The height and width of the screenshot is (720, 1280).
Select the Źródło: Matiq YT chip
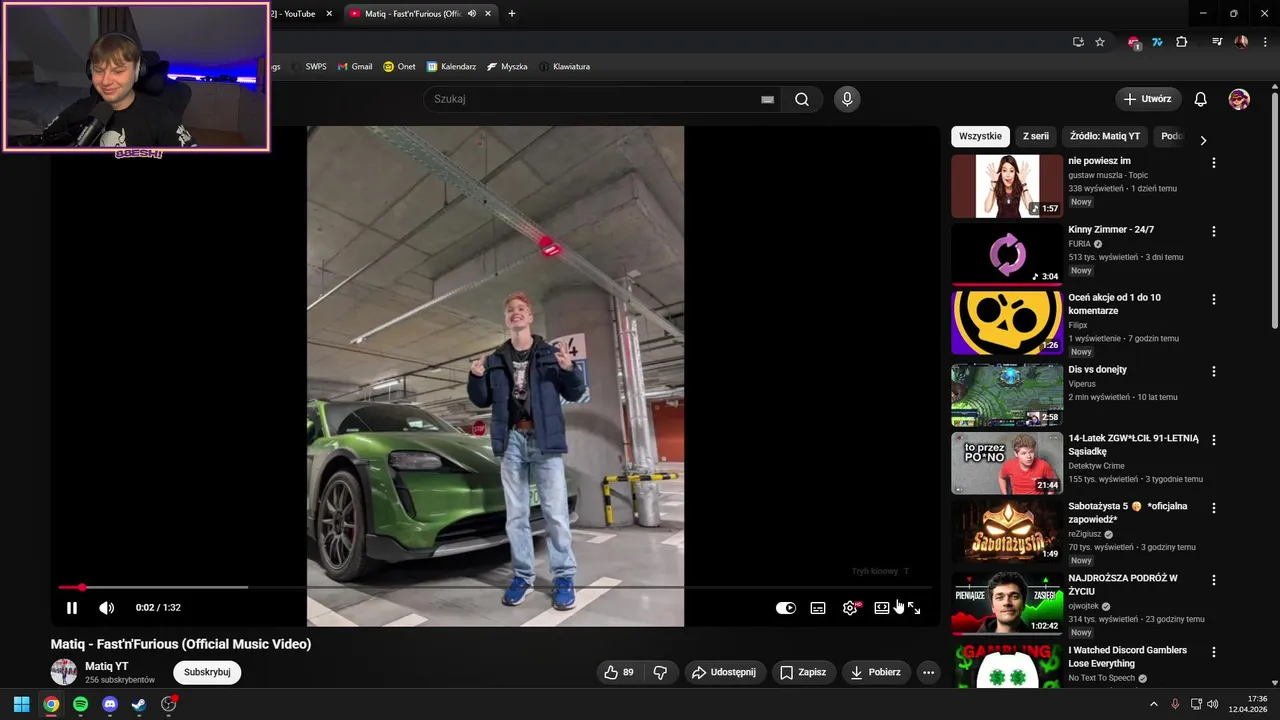[1105, 136]
